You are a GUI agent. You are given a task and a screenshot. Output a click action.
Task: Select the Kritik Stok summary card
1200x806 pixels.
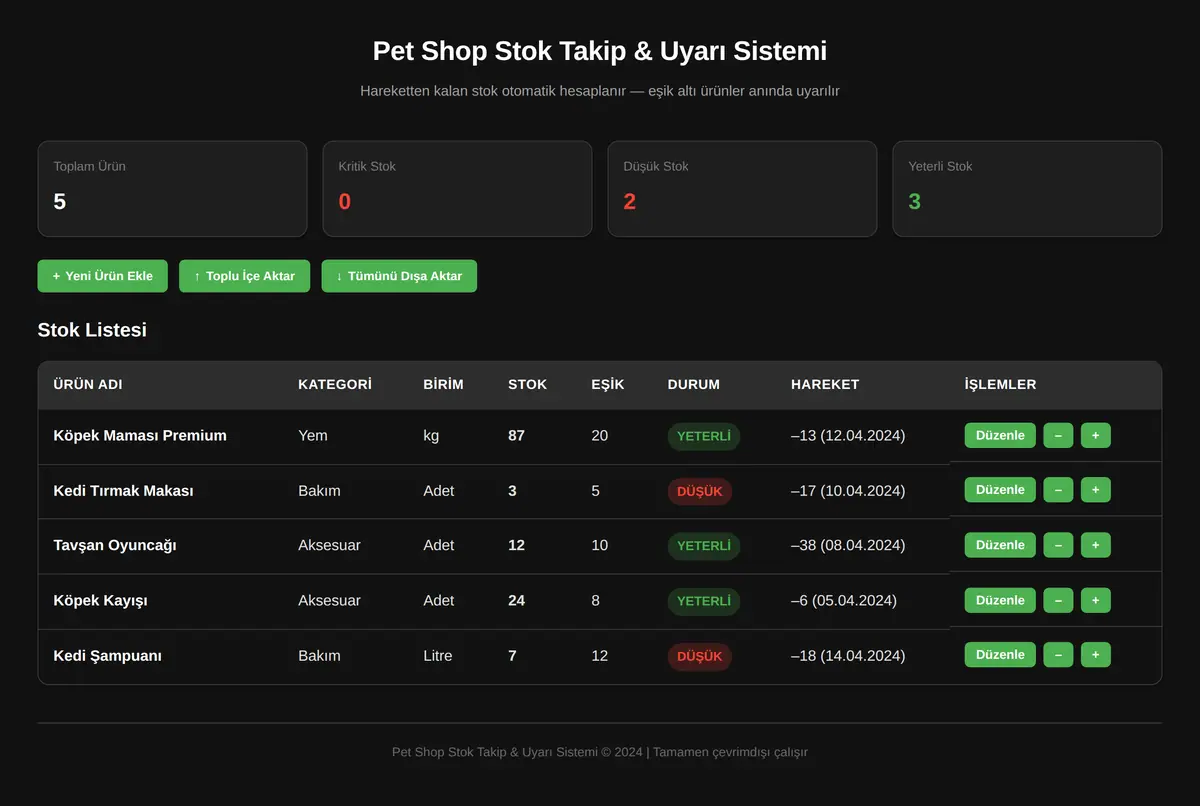click(x=457, y=189)
